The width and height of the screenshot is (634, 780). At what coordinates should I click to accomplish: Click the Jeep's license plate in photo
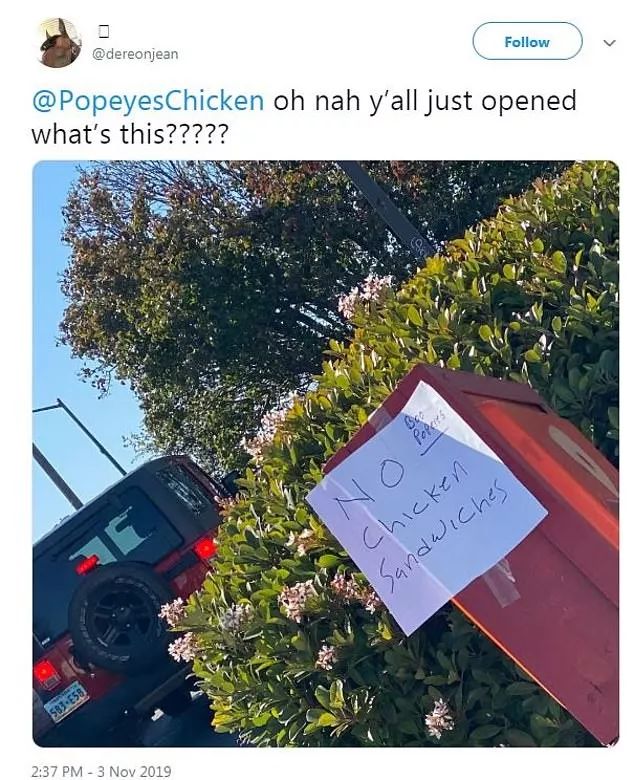pyautogui.click(x=66, y=701)
